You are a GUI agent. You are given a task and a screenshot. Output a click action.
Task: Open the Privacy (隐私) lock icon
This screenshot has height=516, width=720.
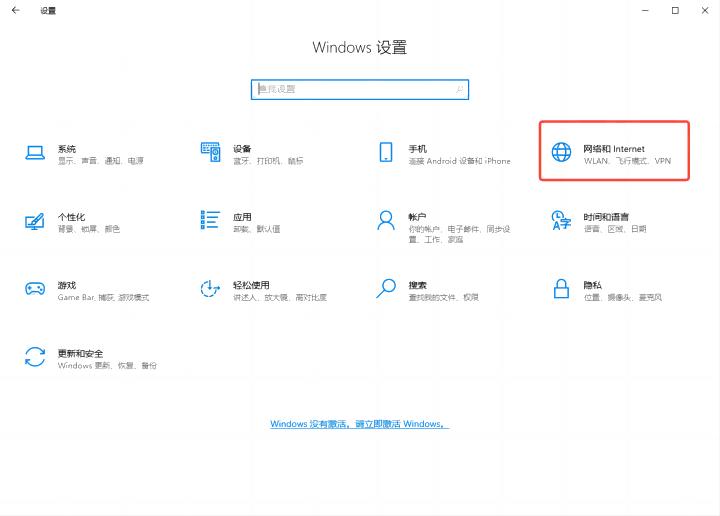coord(562,289)
